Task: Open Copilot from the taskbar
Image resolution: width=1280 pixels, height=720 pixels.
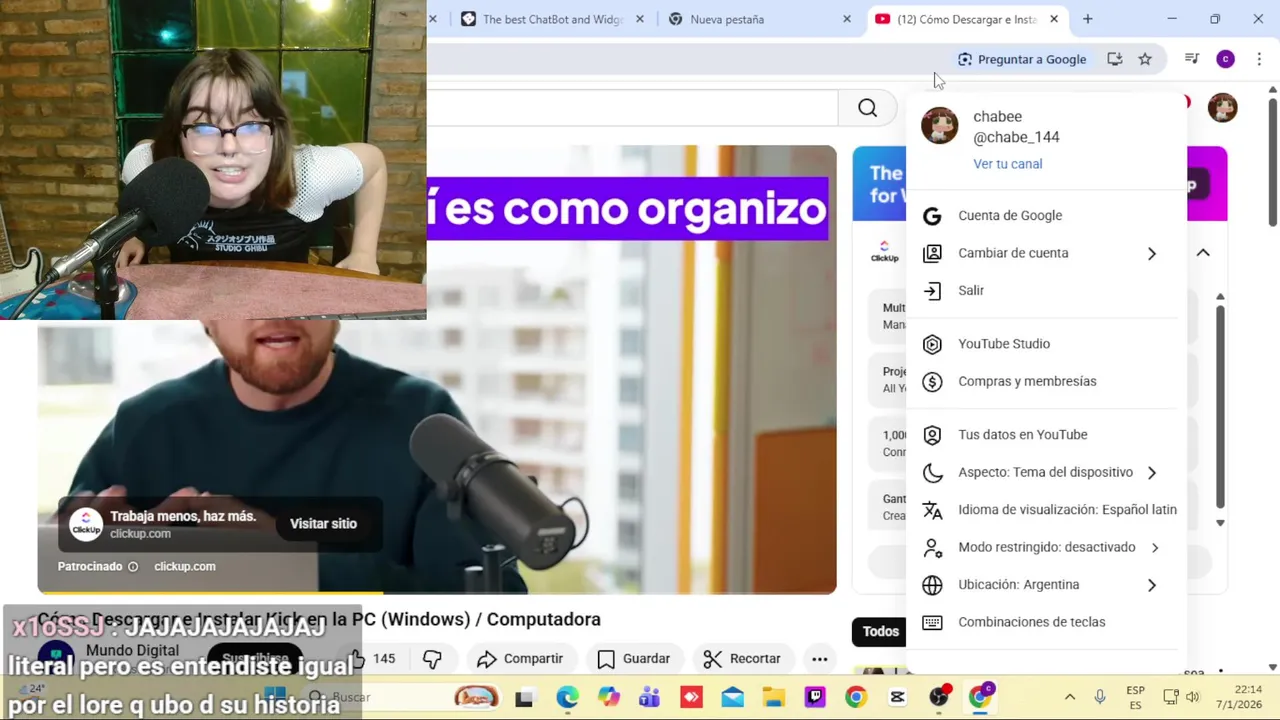Action: tap(608, 697)
